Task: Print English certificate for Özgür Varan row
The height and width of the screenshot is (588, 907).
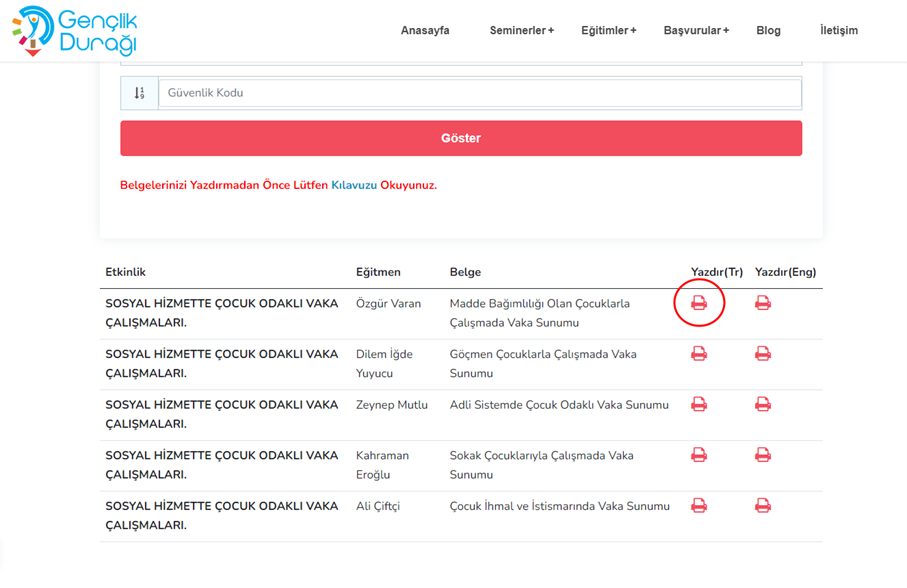Action: [x=762, y=303]
